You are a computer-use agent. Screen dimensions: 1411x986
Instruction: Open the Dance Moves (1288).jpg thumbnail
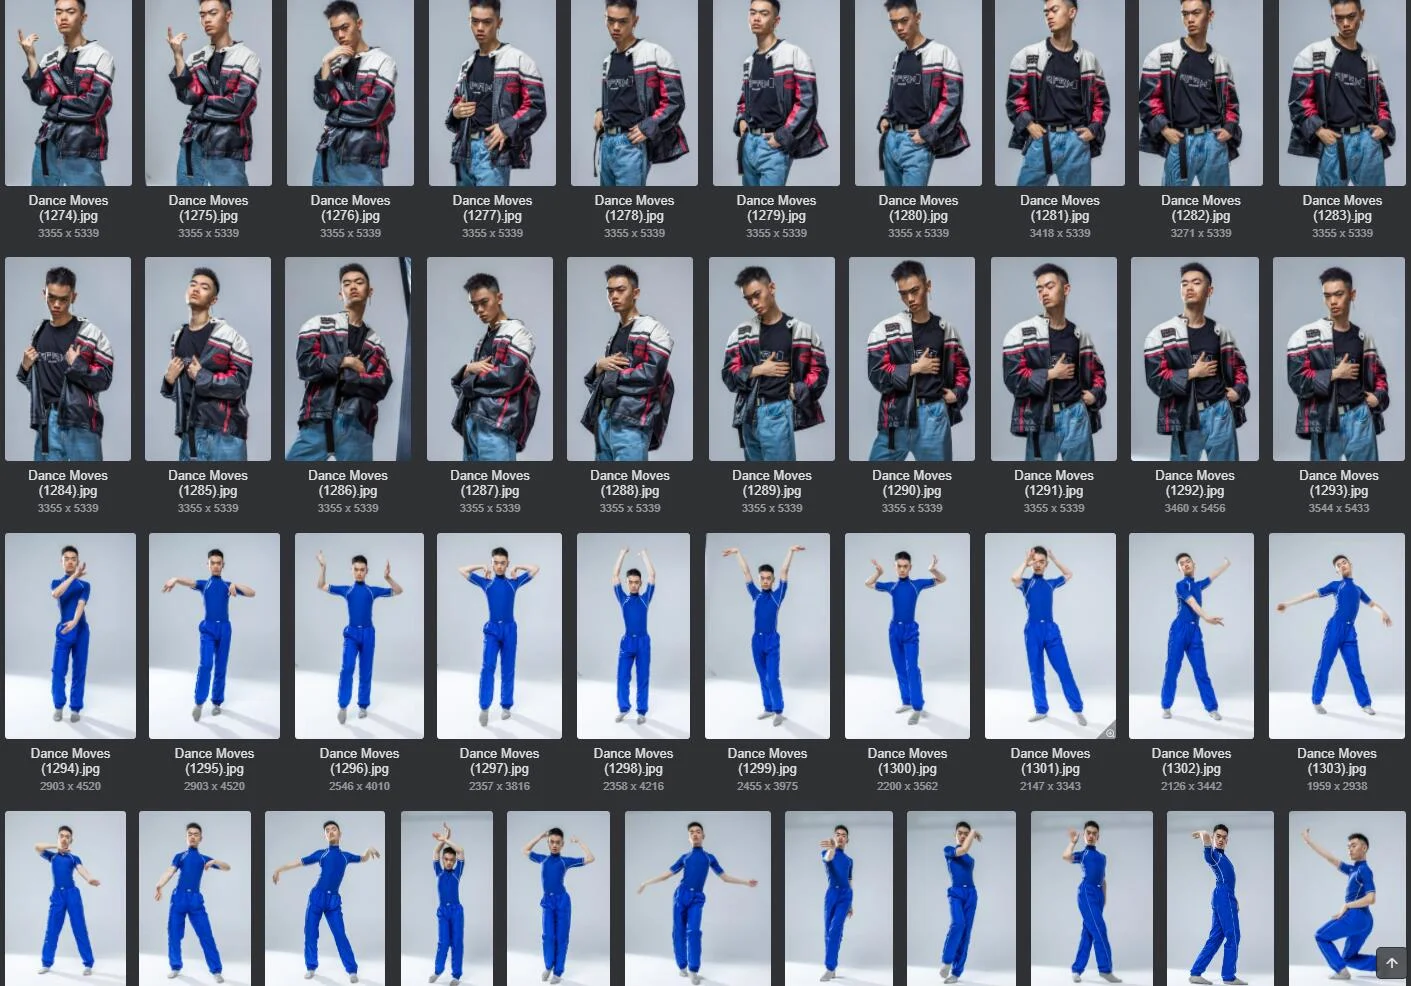[x=630, y=359]
